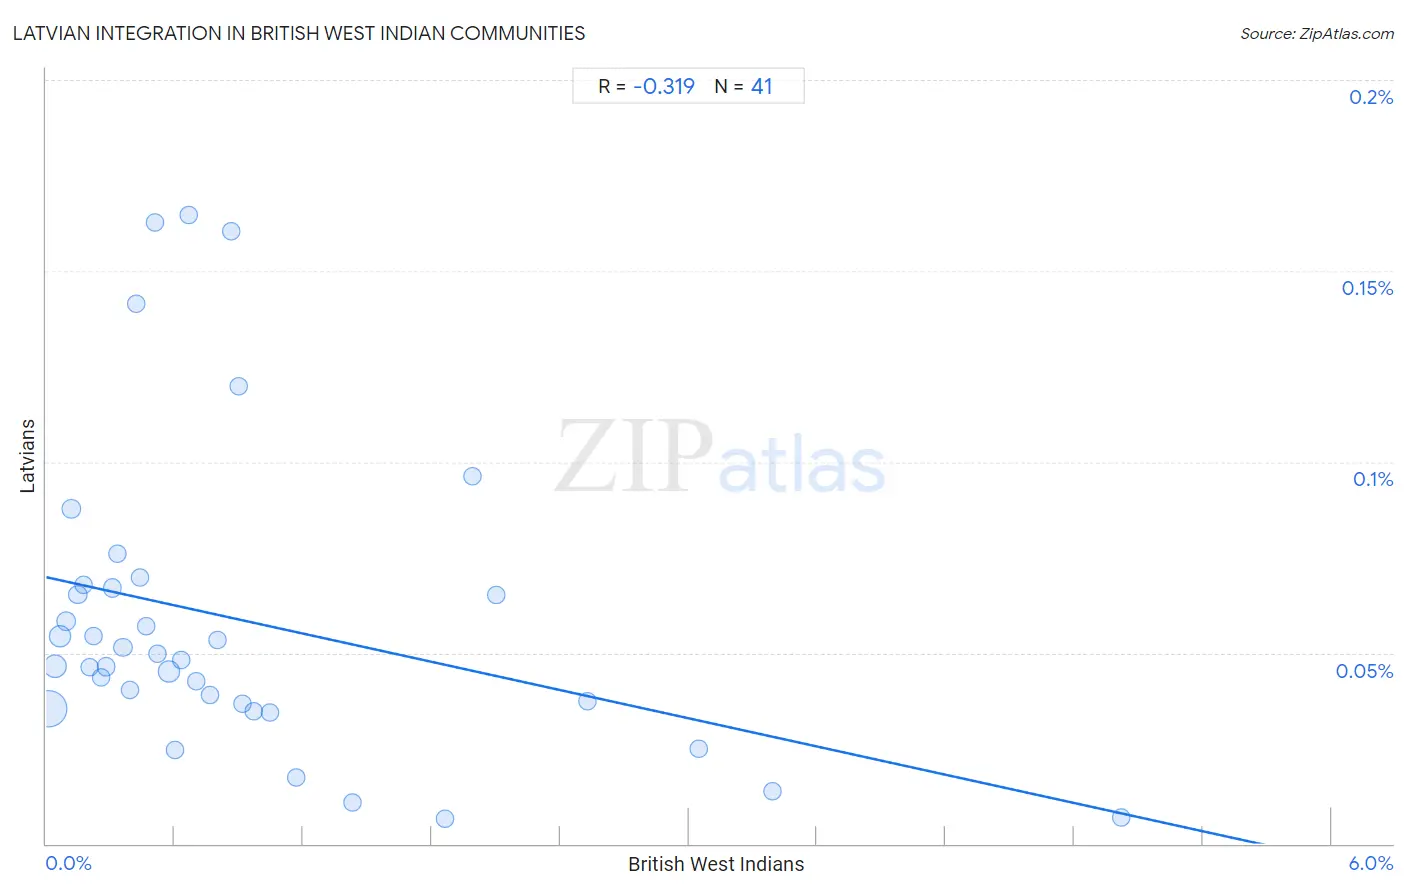
Task: Select the highest data point near the 0.2% level
Action: [x=188, y=215]
